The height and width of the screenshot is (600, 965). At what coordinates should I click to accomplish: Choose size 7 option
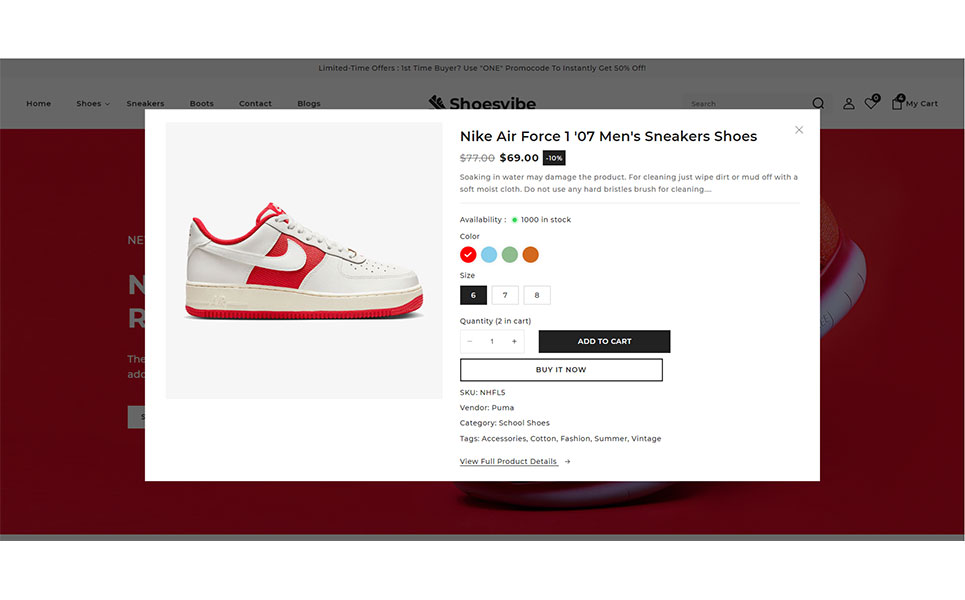505,295
